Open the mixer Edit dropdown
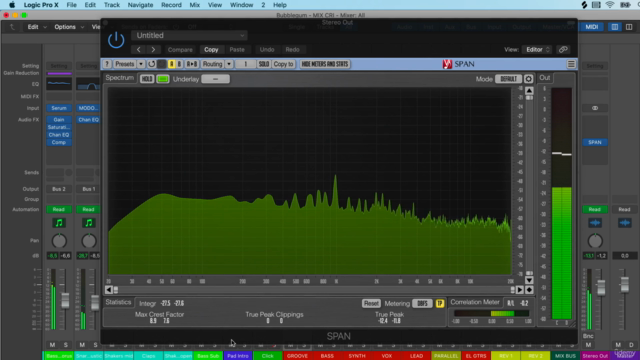This screenshot has height=360, width=640. pyautogui.click(x=37, y=27)
